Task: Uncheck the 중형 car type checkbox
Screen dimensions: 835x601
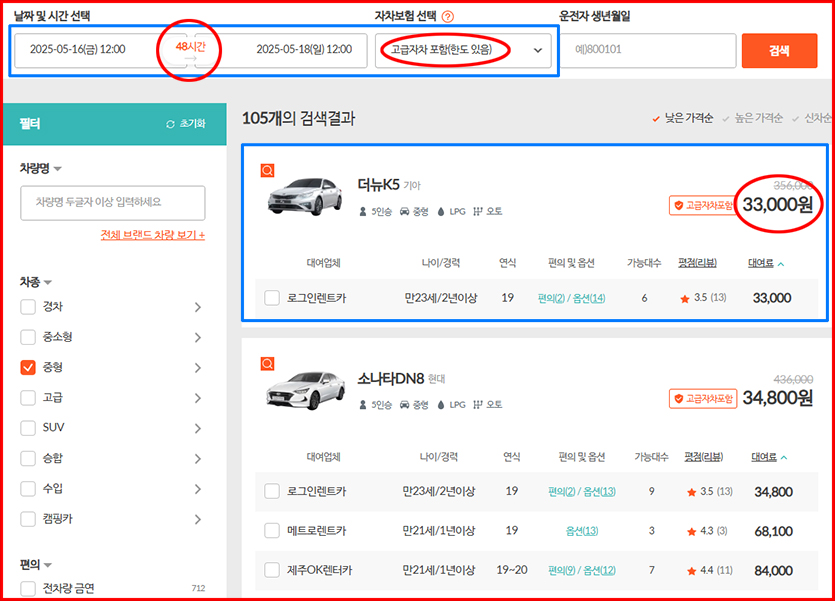Action: click(x=28, y=367)
